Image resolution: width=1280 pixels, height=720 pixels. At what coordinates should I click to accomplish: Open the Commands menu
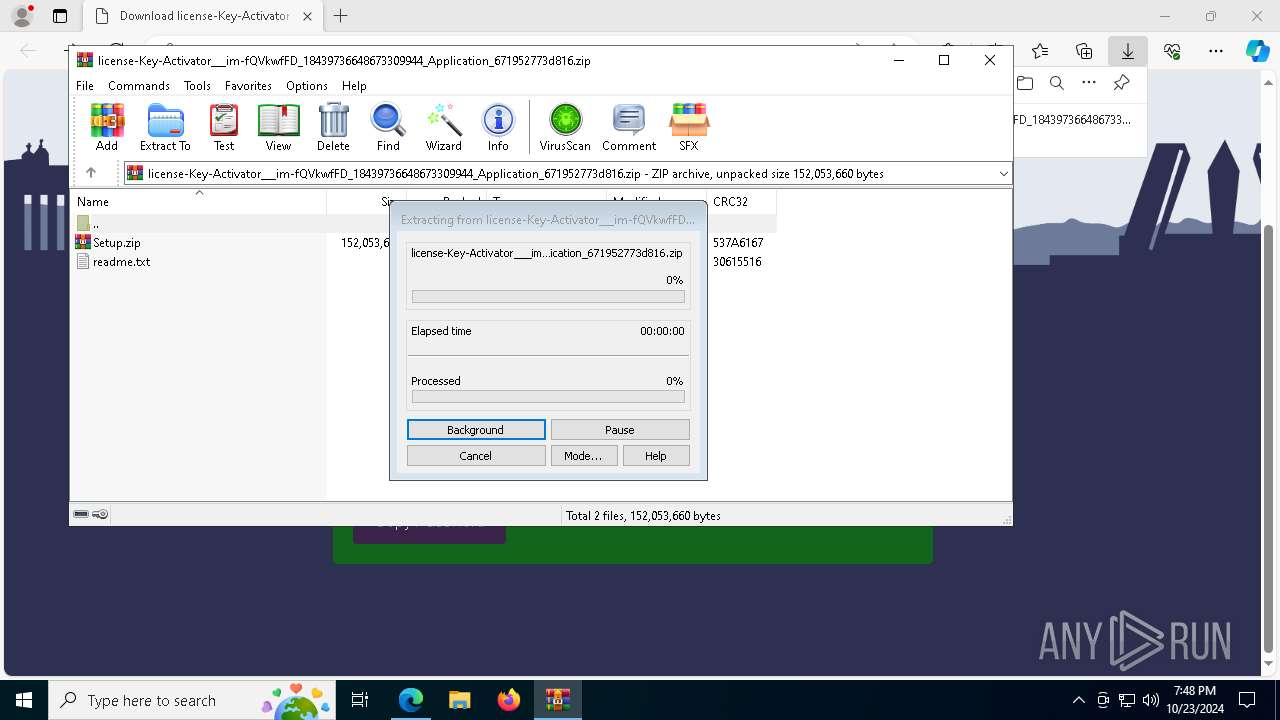coord(139,86)
